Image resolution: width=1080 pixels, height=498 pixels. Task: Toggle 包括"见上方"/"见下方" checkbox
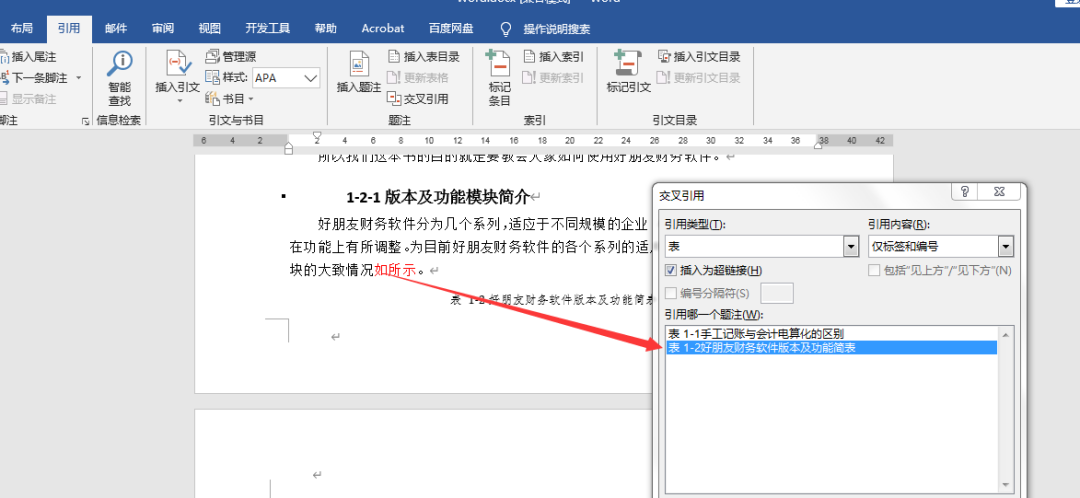point(874,271)
